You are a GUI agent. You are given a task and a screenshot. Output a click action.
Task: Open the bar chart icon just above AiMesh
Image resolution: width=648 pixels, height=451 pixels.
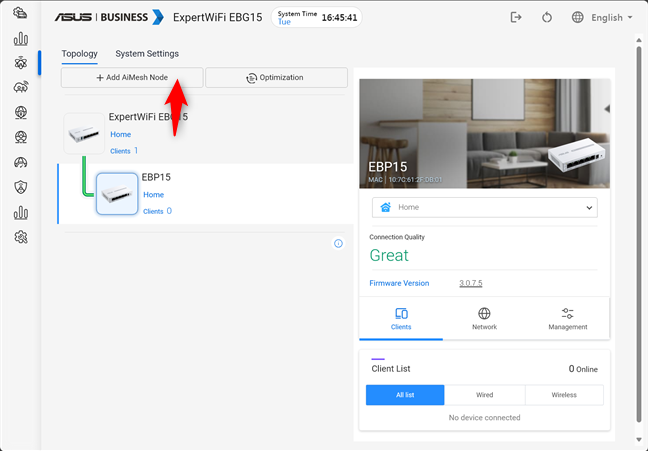point(21,39)
